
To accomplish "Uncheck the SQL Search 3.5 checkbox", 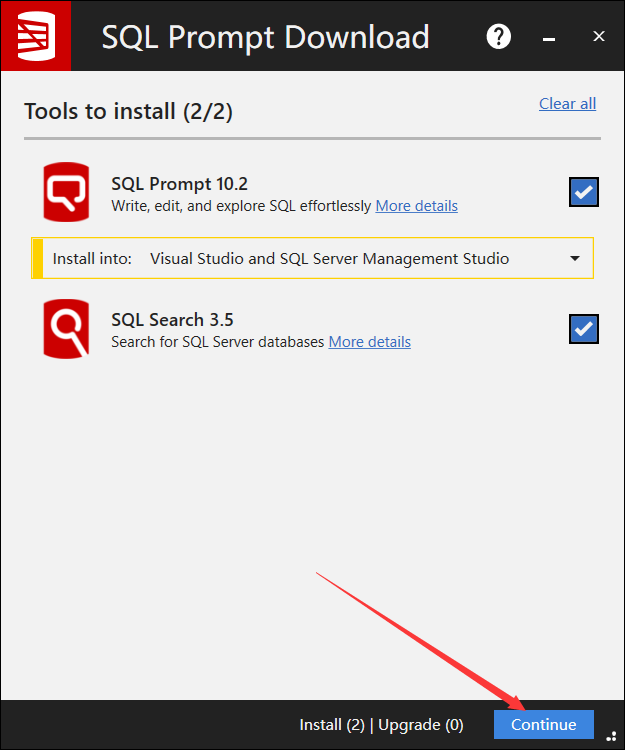I will point(583,329).
